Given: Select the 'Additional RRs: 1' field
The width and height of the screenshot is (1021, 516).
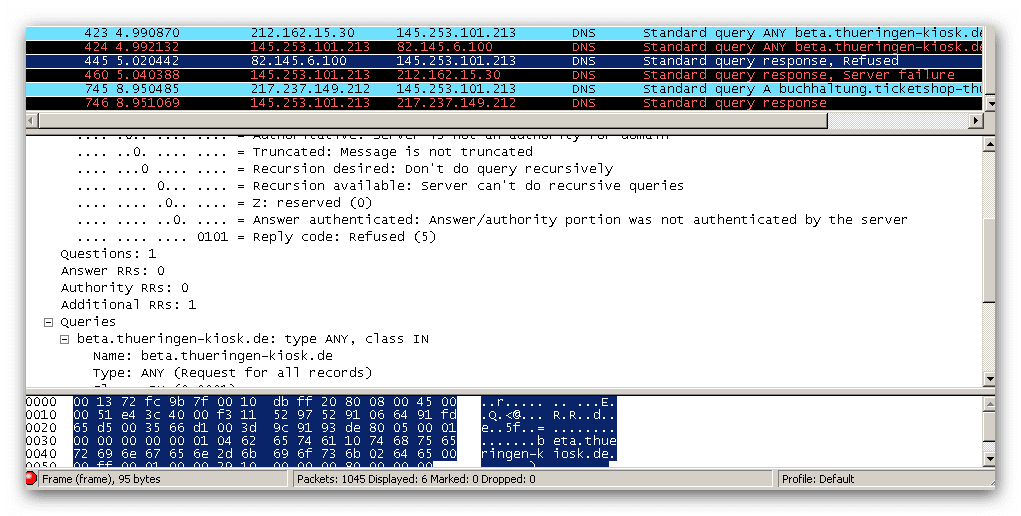Looking at the screenshot, I should [128, 304].
